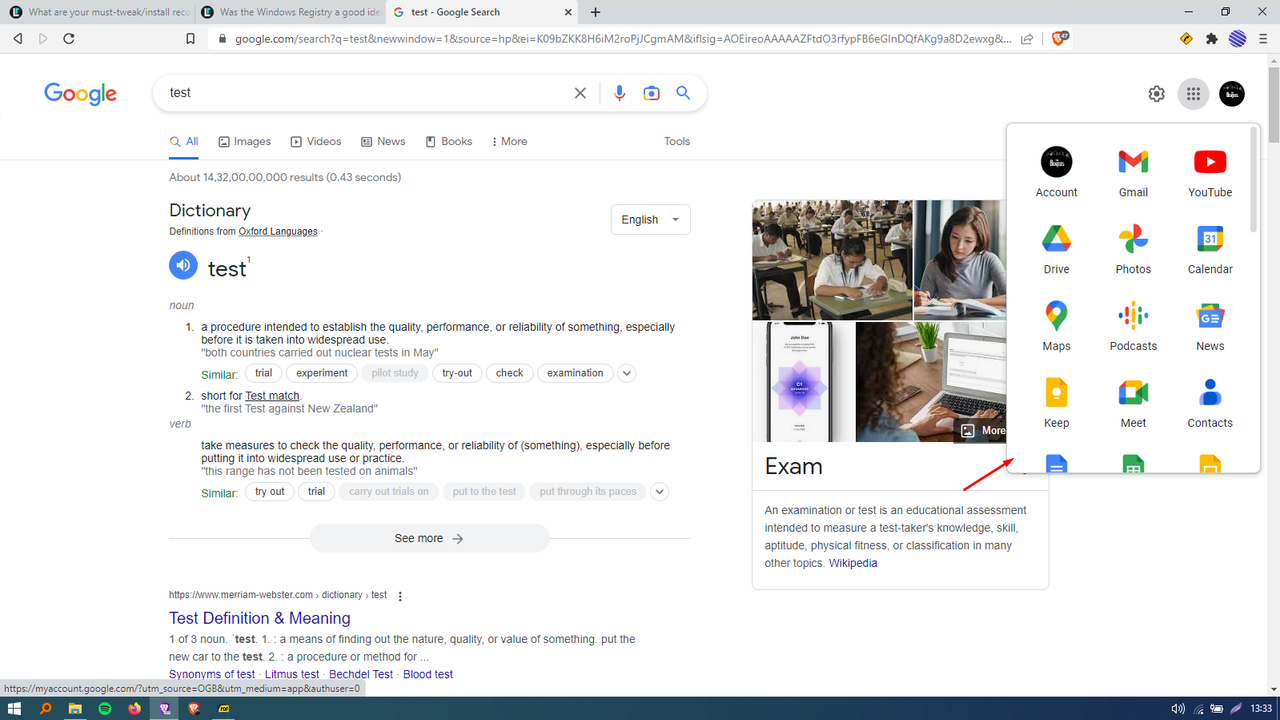Follow the Oxford Languages link

278,231
